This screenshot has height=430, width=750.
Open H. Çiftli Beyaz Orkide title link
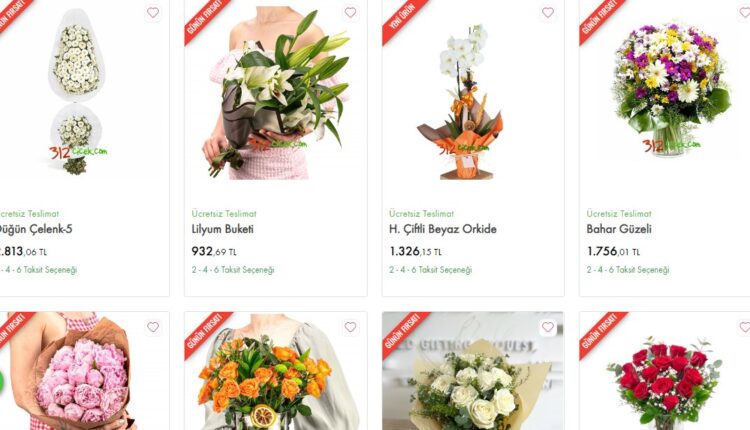point(443,229)
